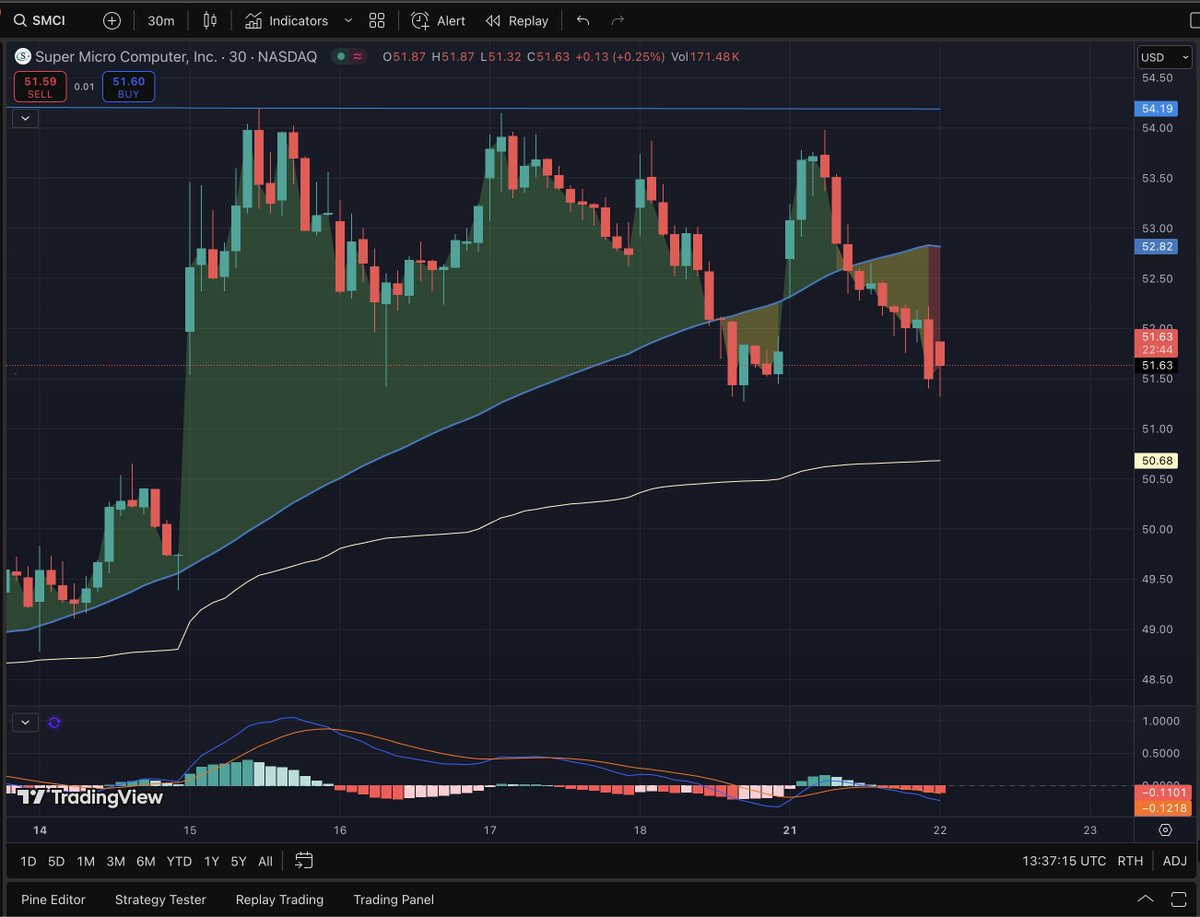The height and width of the screenshot is (917, 1200).
Task: Open the Indicators dialog
Action: [x=287, y=20]
